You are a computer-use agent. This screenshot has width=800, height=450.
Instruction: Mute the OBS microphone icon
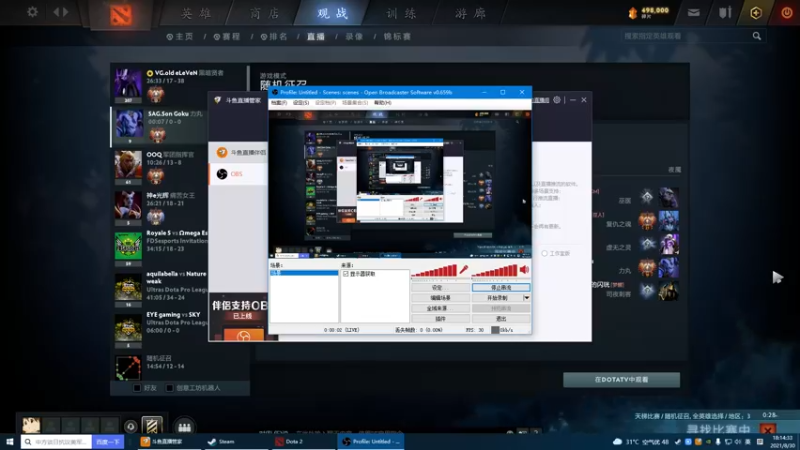coord(464,270)
